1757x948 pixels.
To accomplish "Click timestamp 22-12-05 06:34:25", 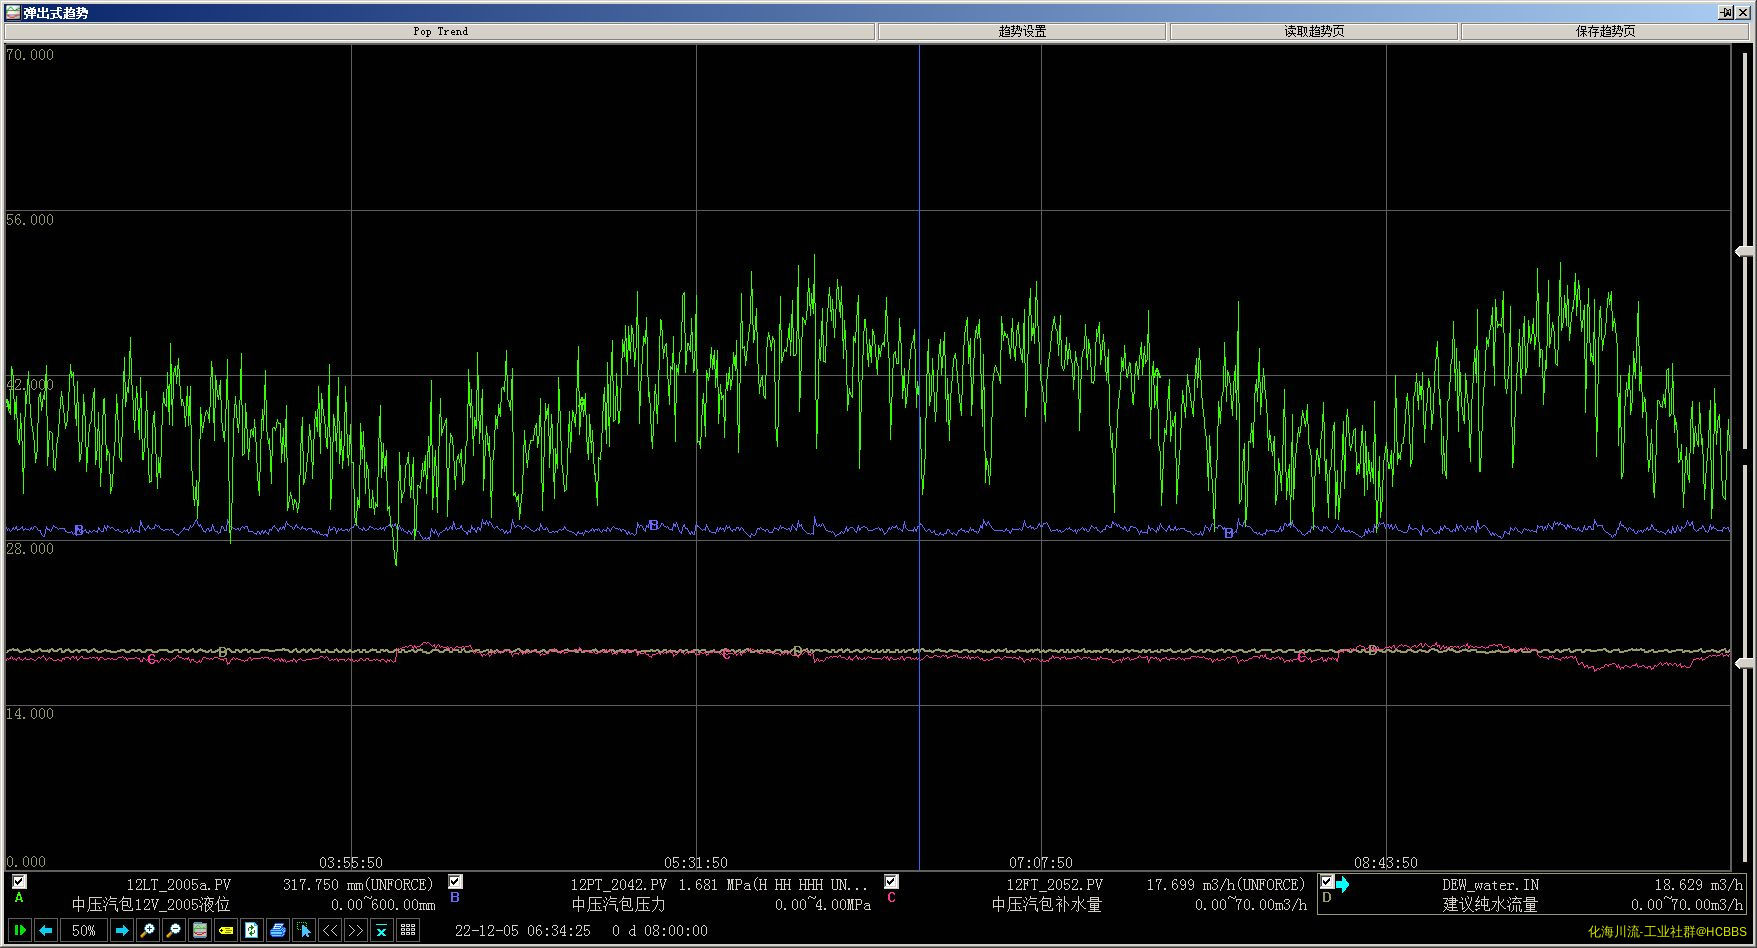I will [523, 931].
